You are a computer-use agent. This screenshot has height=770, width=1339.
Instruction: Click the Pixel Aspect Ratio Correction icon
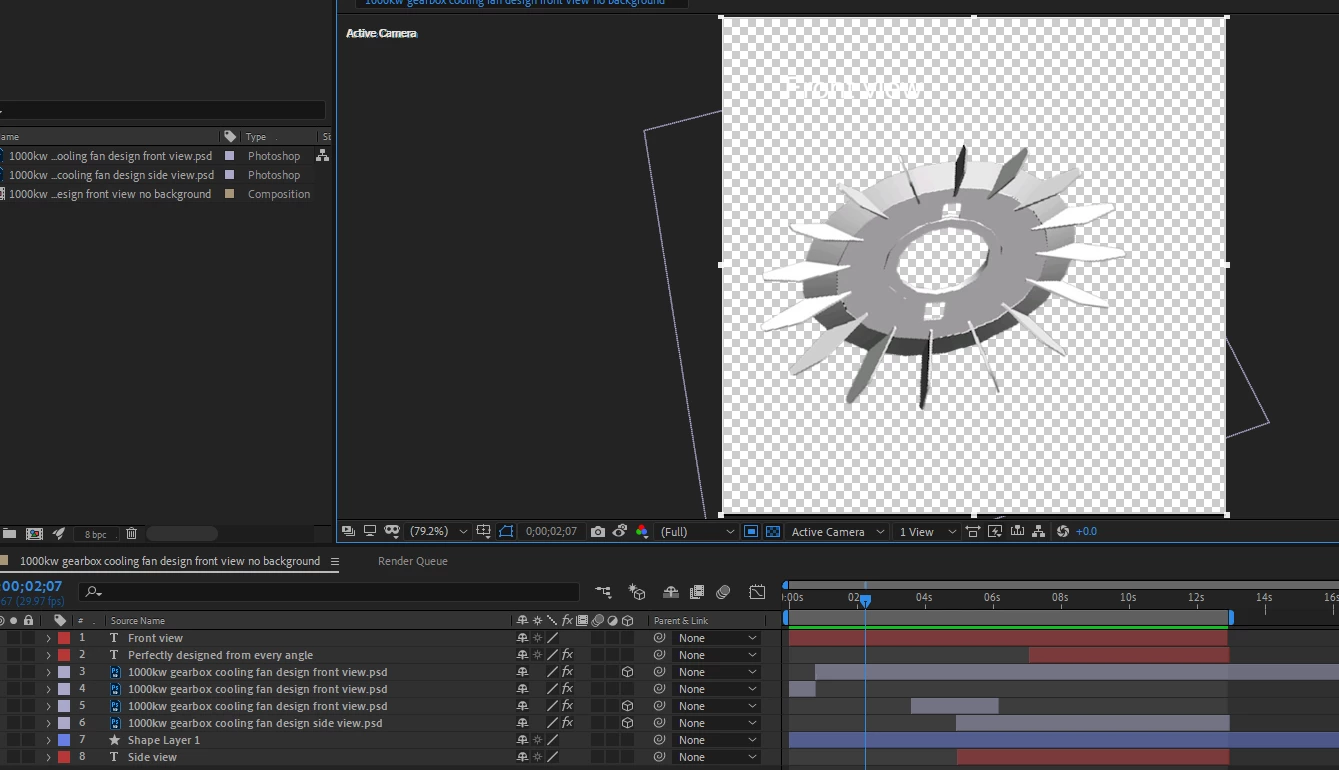pos(972,532)
